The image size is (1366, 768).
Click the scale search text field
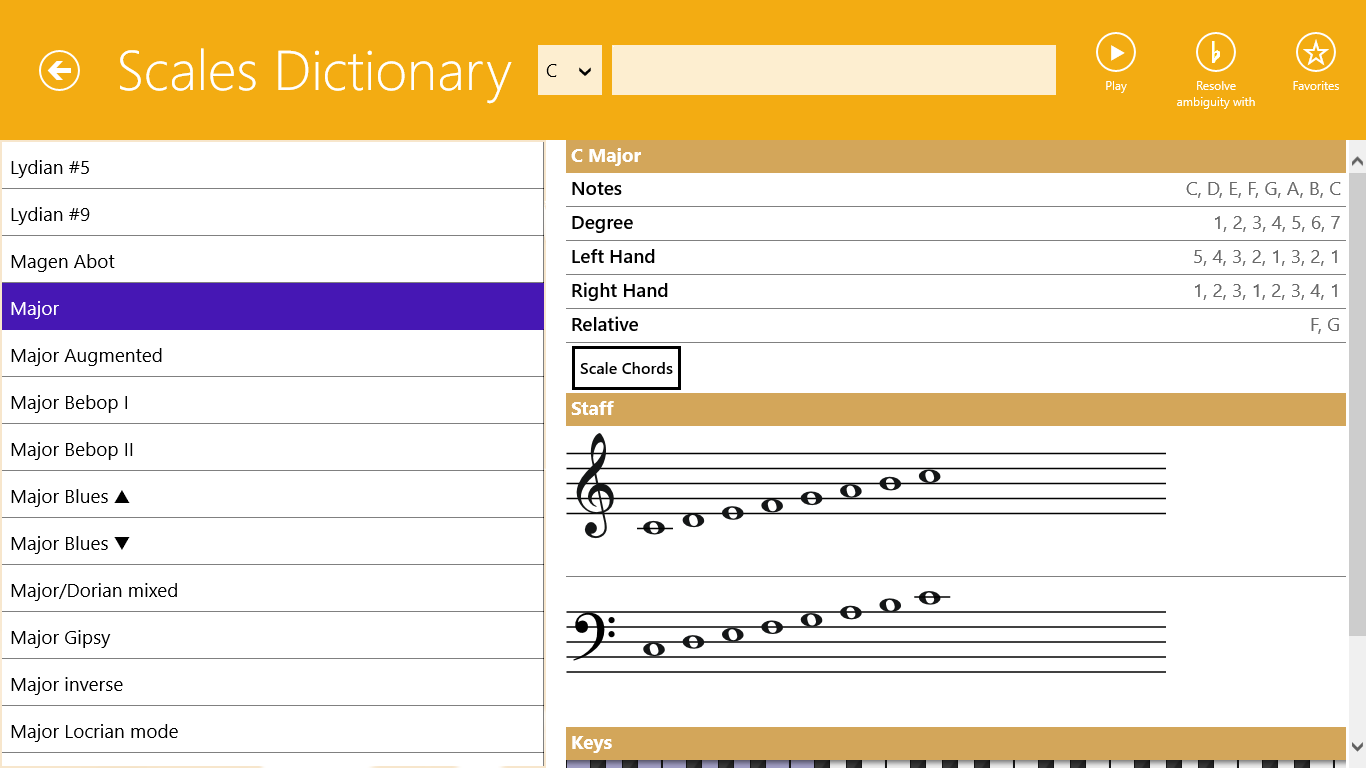point(833,71)
